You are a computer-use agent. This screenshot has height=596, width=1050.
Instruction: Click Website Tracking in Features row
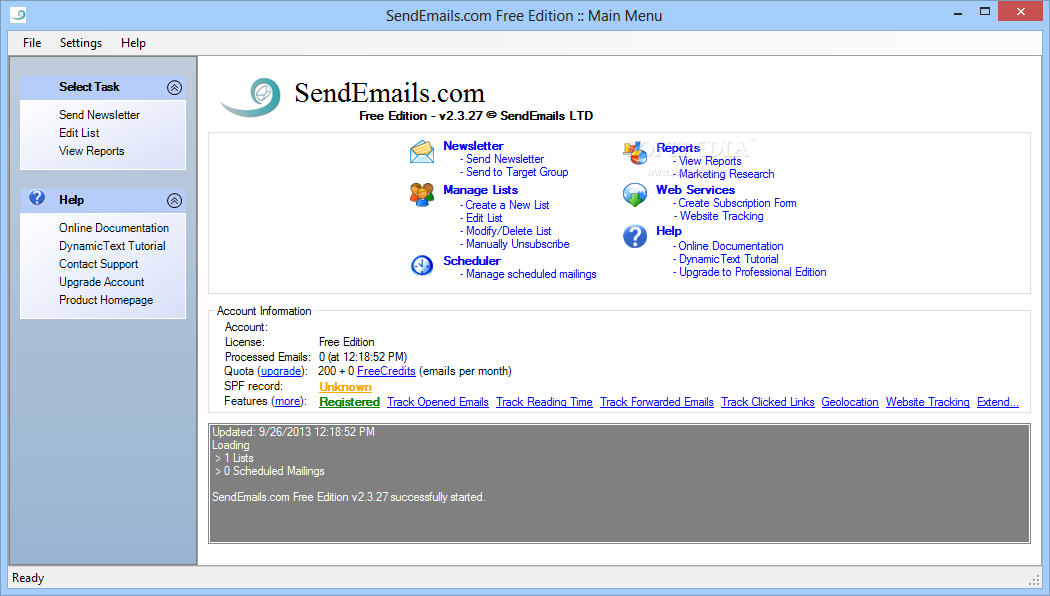pyautogui.click(x=927, y=402)
